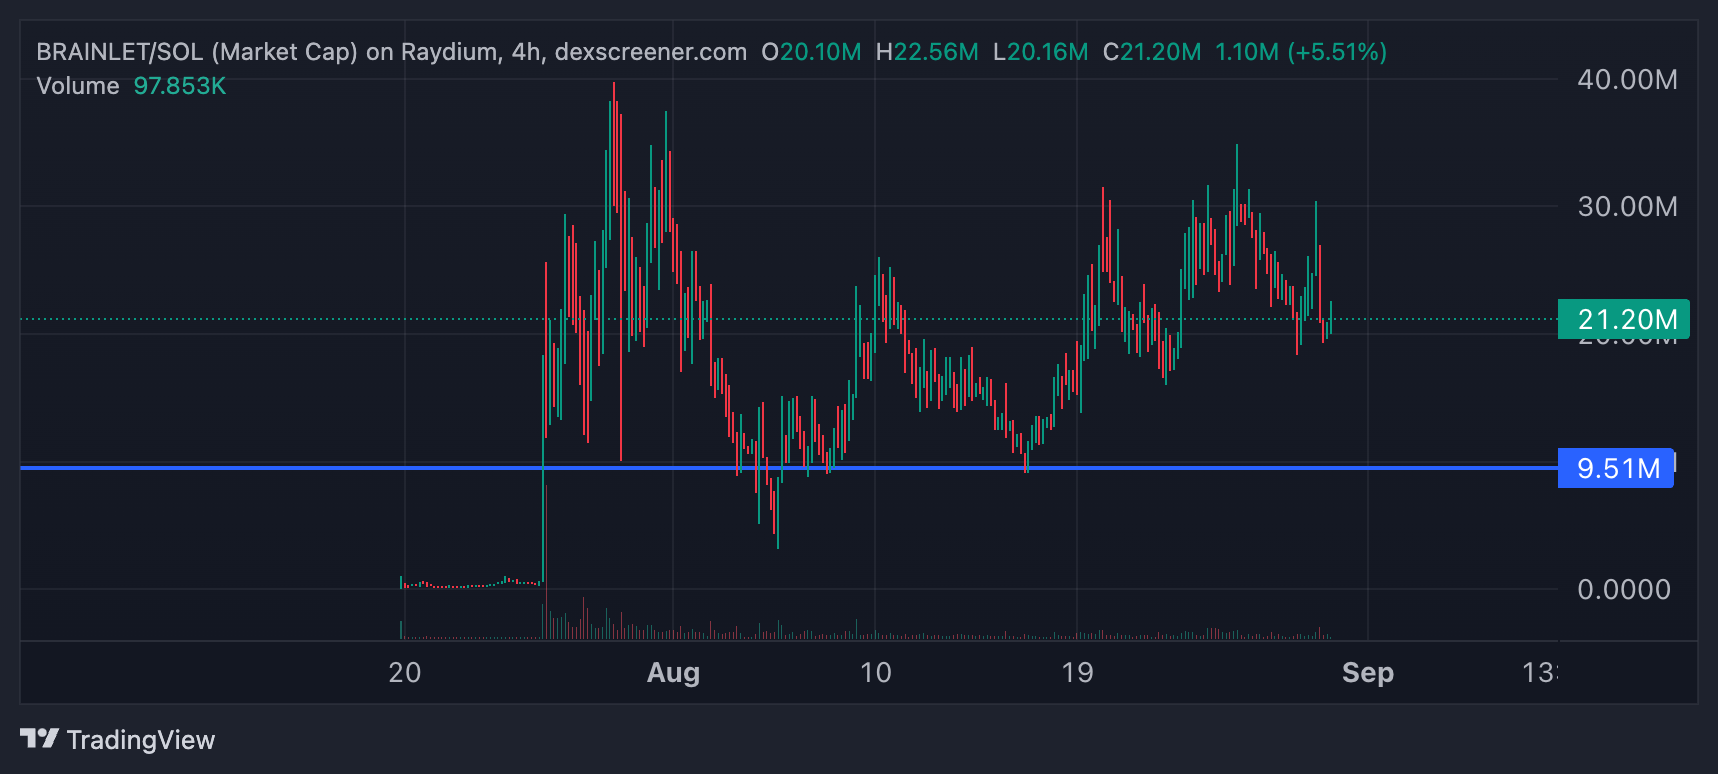Image resolution: width=1718 pixels, height=774 pixels.
Task: Click the H22.56M high value
Action: point(927,52)
